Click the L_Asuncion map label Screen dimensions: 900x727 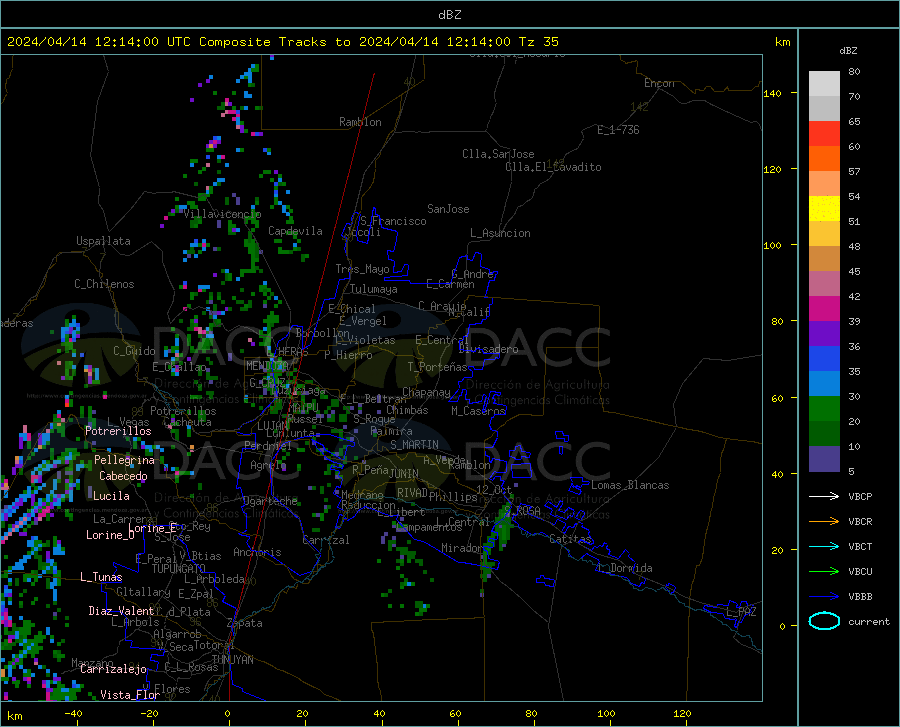[x=500, y=233]
